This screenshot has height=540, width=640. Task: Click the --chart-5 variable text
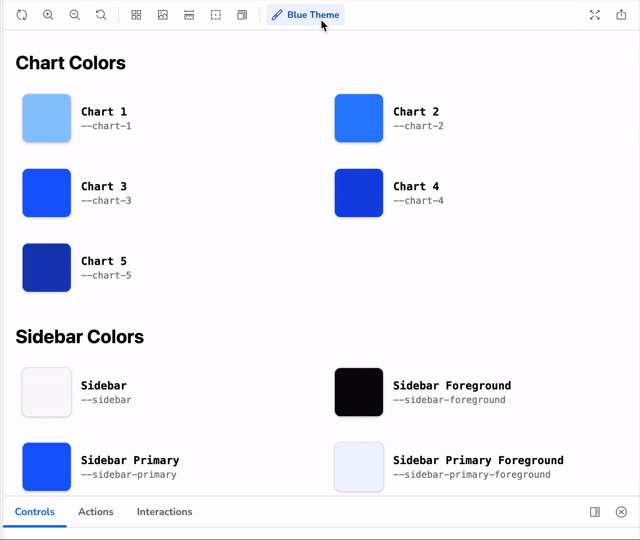tap(106, 276)
